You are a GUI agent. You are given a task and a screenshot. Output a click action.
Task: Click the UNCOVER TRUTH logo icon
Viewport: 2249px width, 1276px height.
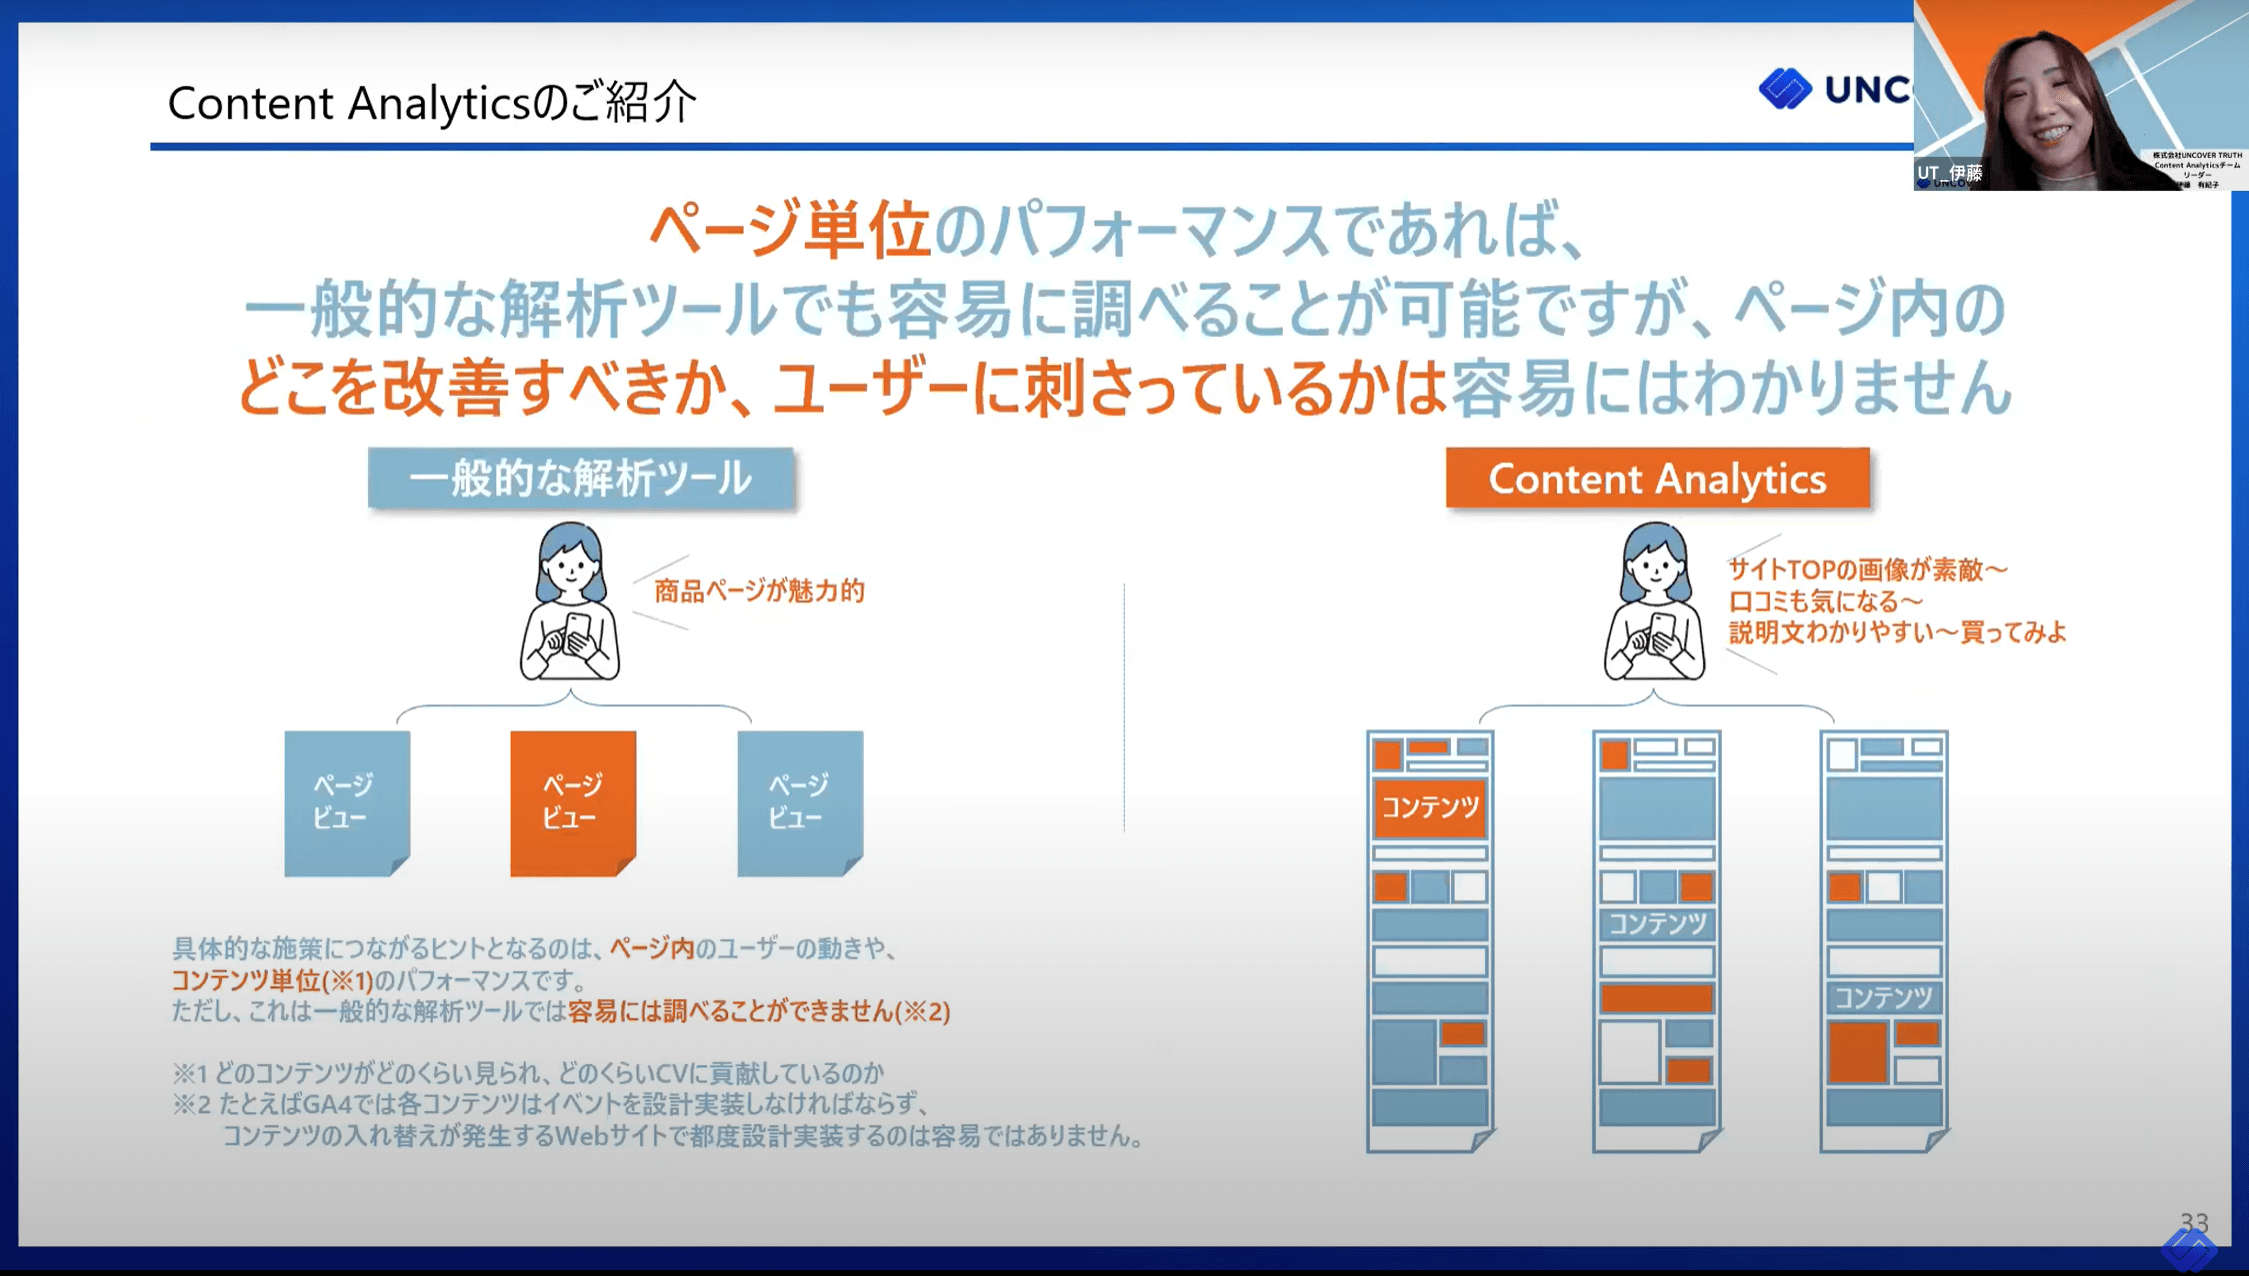point(1785,88)
